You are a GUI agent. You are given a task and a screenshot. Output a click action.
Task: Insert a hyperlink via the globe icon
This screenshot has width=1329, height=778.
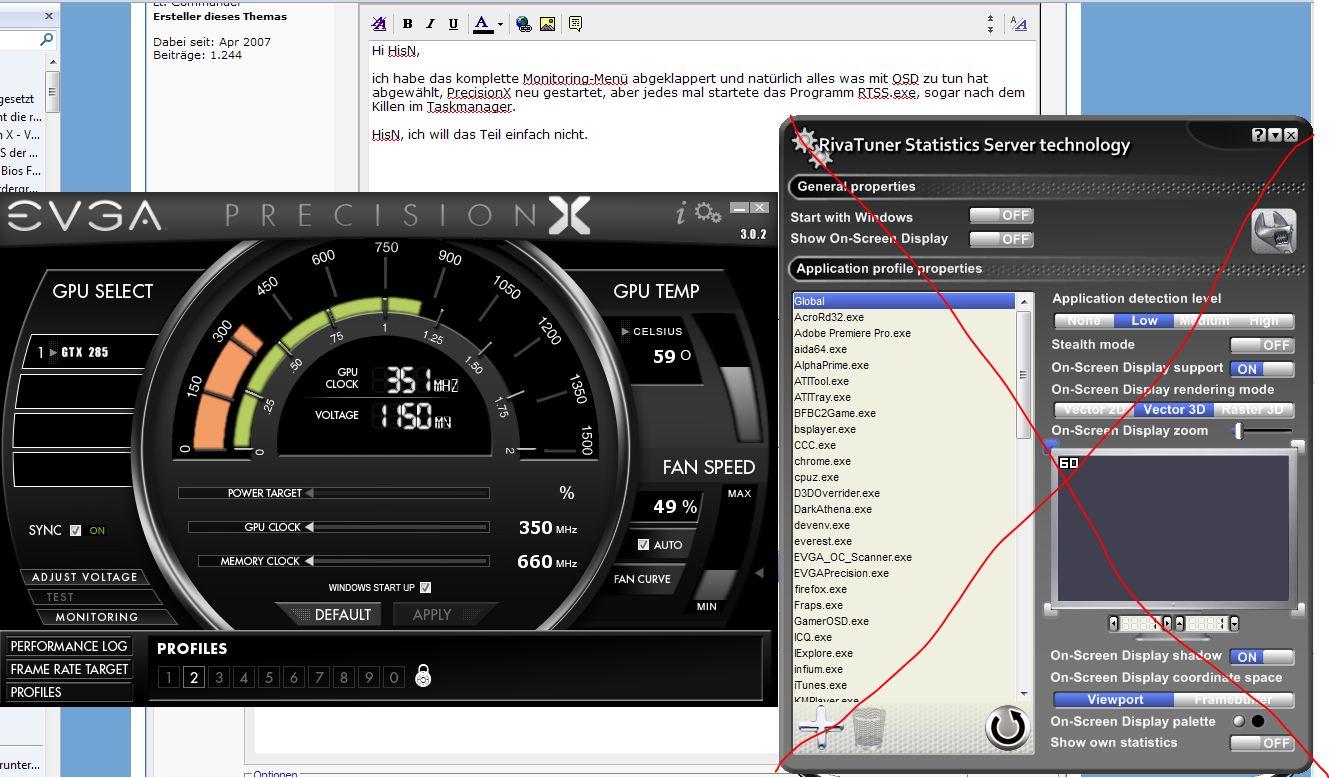coord(523,23)
